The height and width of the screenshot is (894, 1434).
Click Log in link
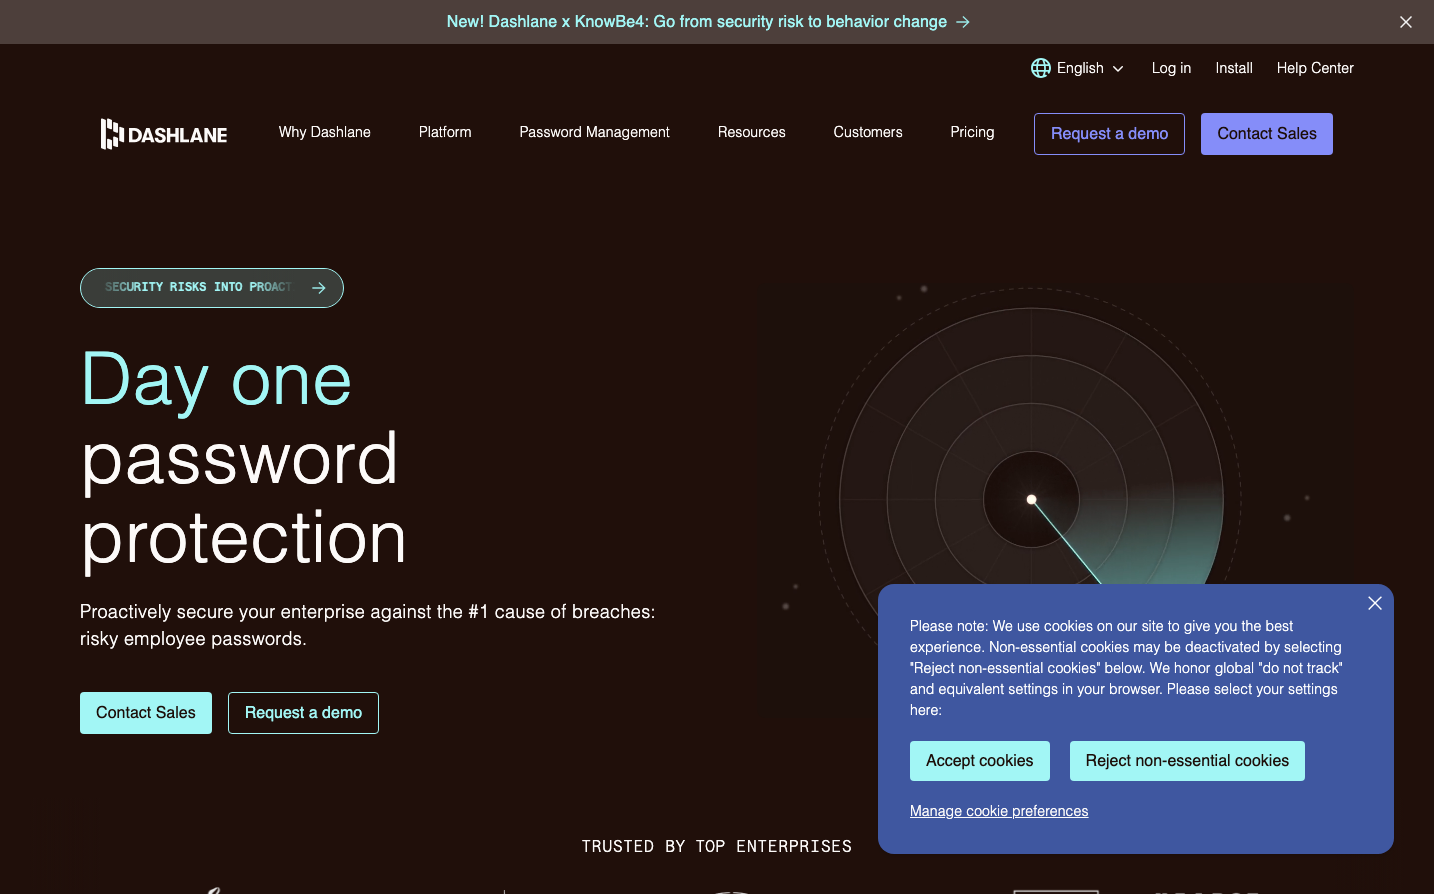coord(1171,68)
